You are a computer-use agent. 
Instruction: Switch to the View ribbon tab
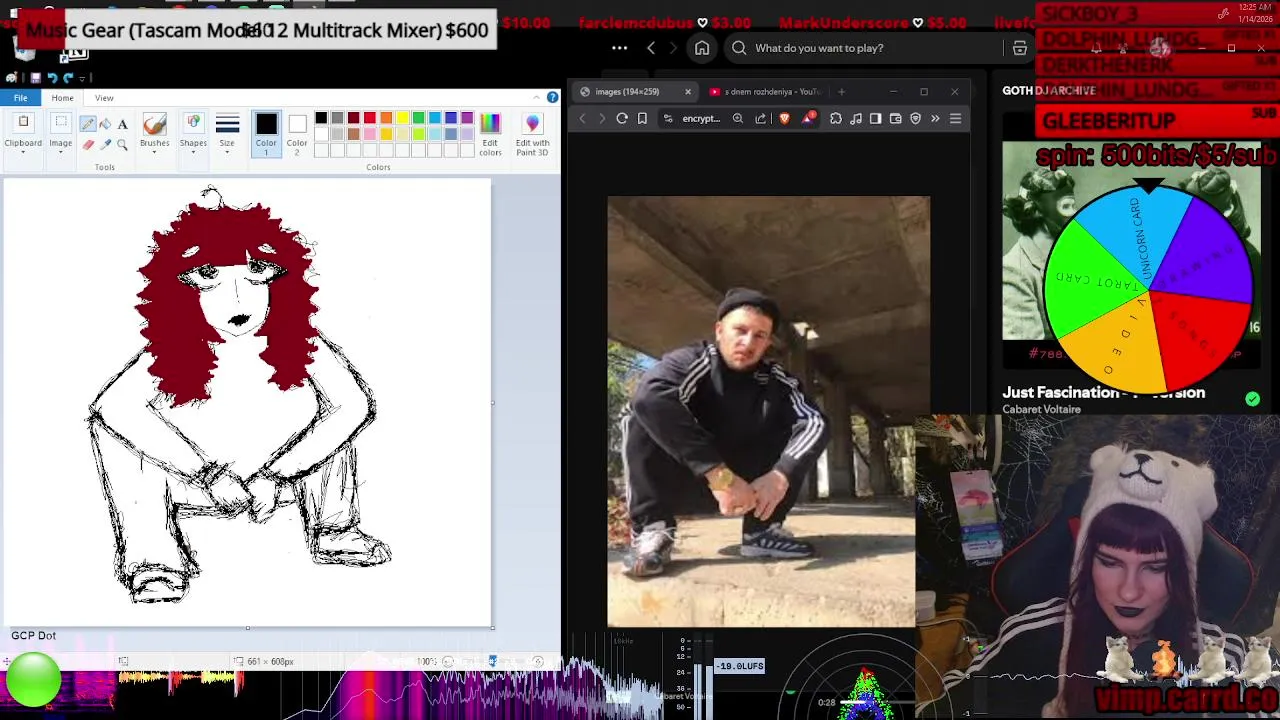tap(104, 98)
